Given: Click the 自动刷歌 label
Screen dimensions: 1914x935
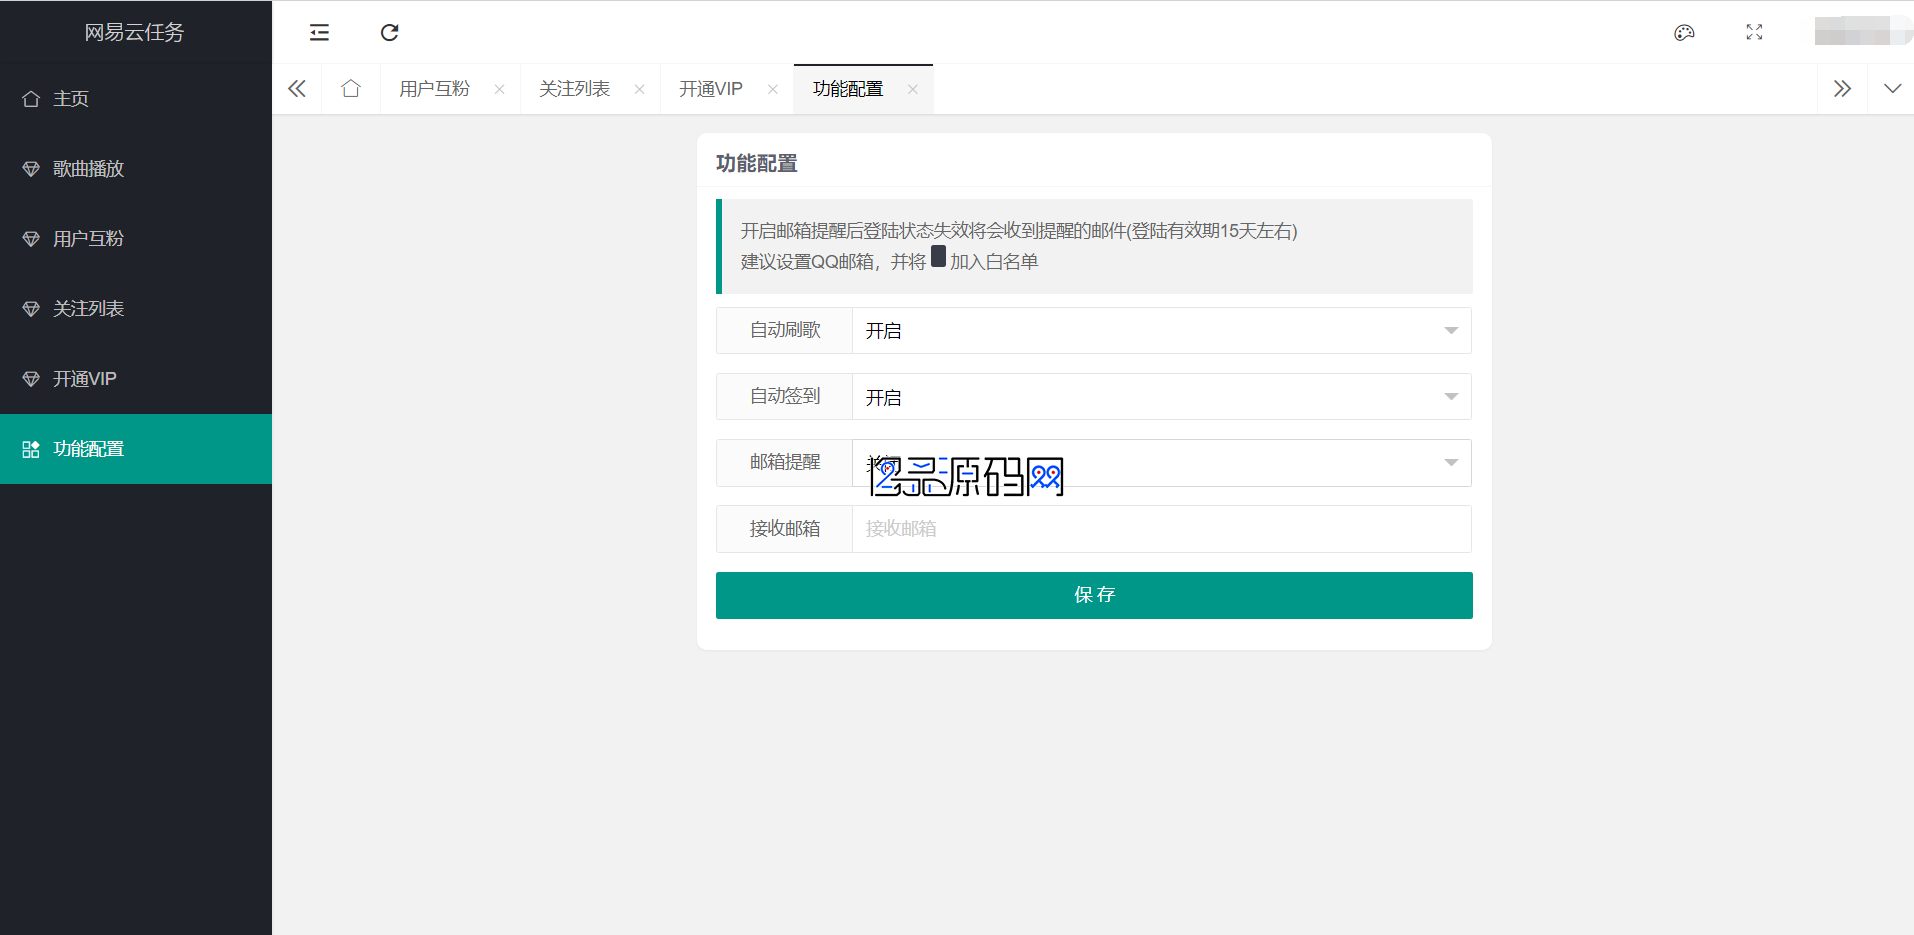Looking at the screenshot, I should tap(785, 330).
